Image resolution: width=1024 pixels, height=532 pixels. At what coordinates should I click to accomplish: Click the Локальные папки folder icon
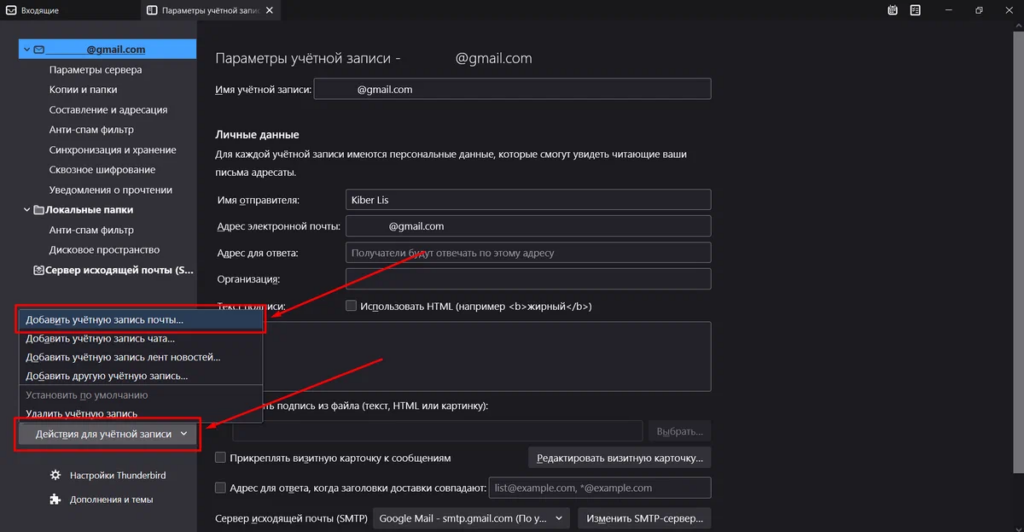(x=39, y=210)
